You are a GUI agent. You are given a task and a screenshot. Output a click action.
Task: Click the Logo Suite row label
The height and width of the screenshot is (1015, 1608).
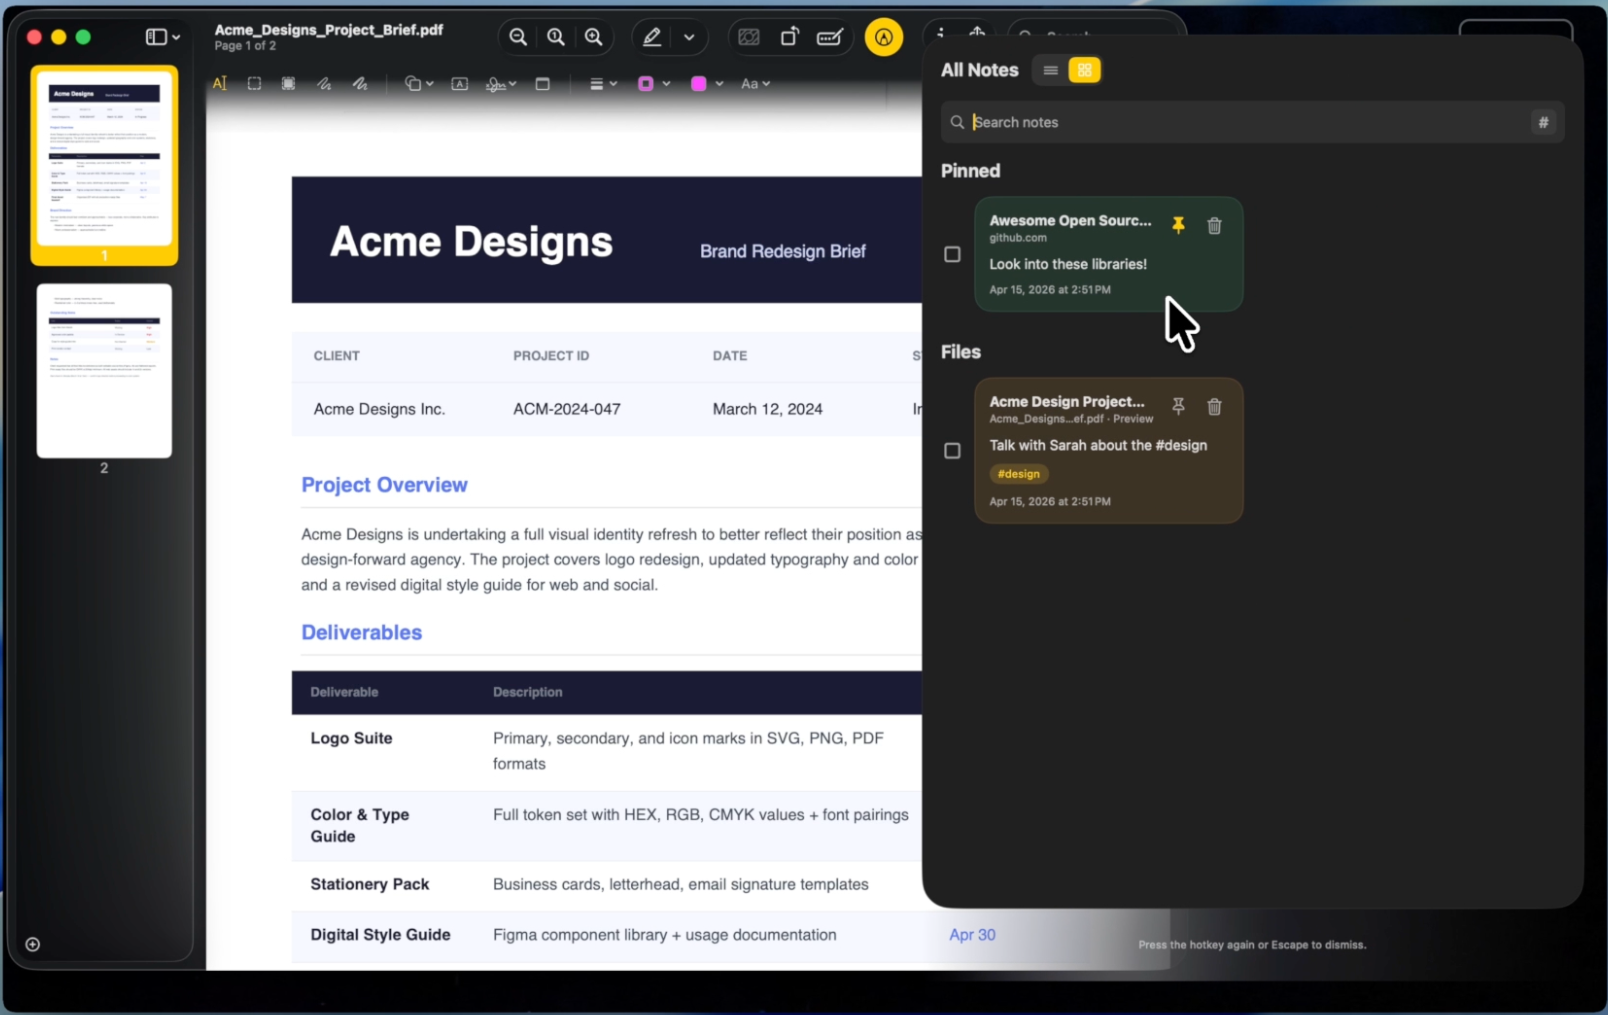351,738
